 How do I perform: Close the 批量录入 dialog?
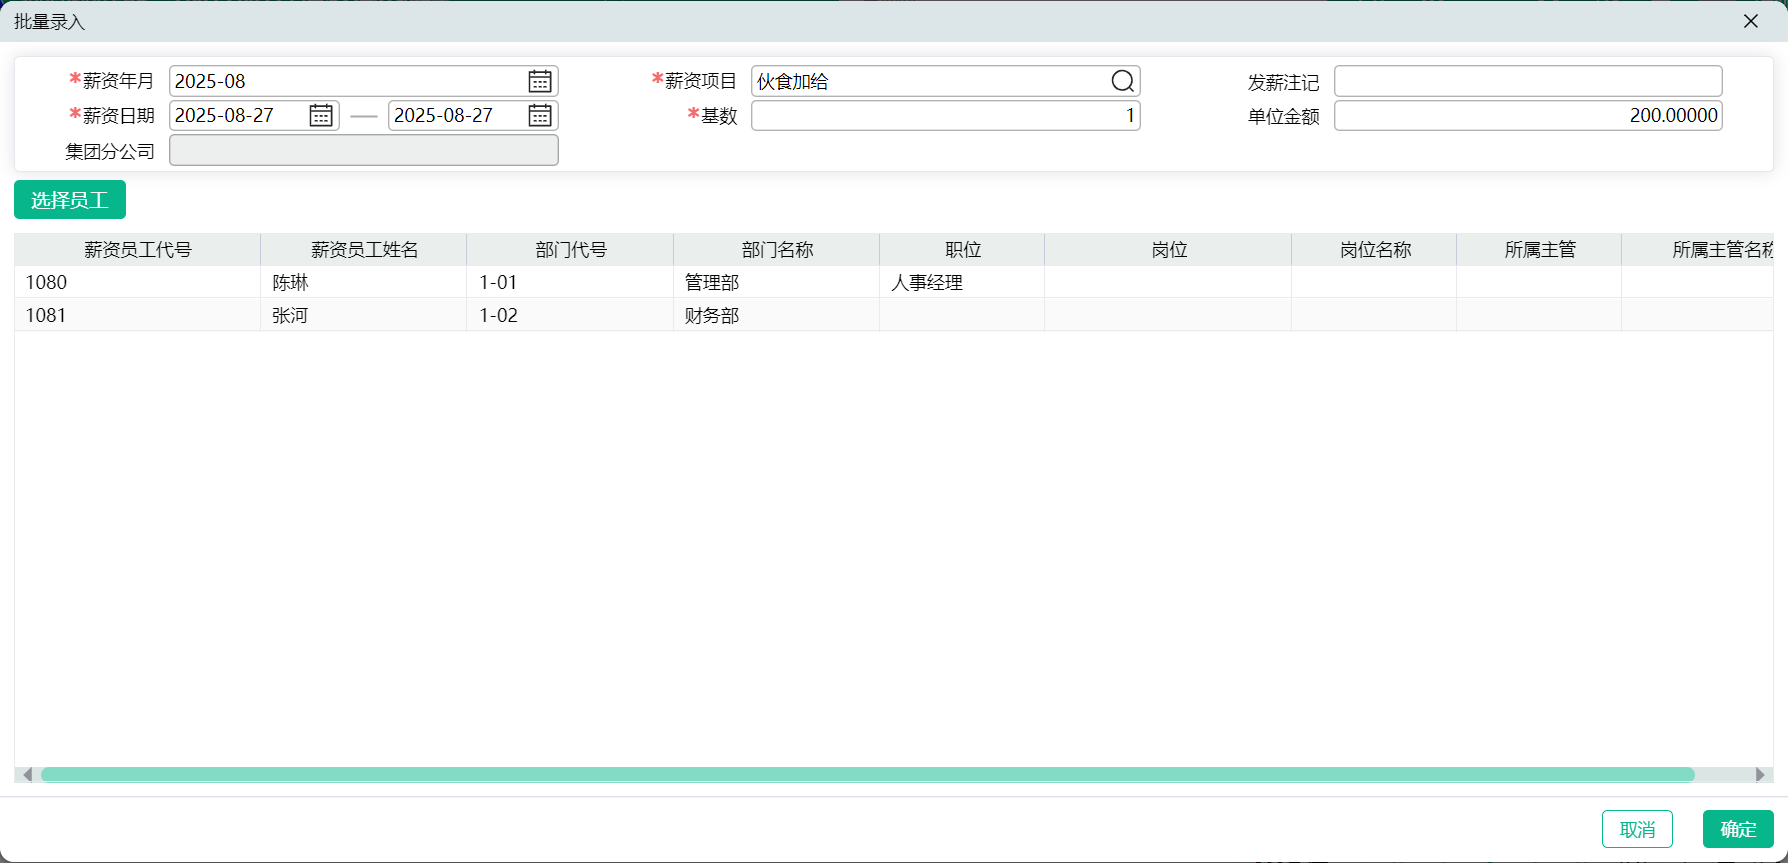[x=1751, y=21]
